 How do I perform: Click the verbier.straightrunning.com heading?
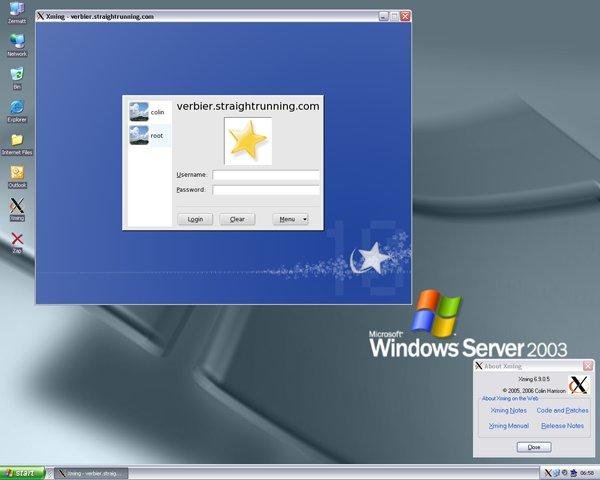pyautogui.click(x=248, y=106)
